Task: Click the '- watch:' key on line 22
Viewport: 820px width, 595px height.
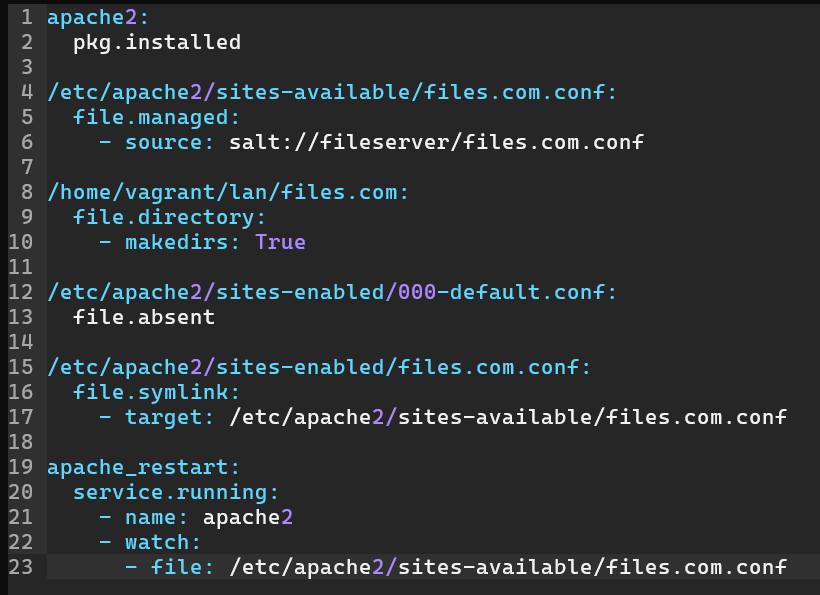Action: click(x=150, y=542)
